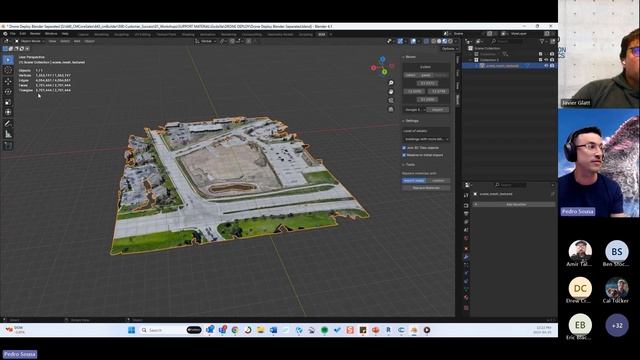Click the paste extent button
The height and width of the screenshot is (360, 640).
click(x=425, y=75)
